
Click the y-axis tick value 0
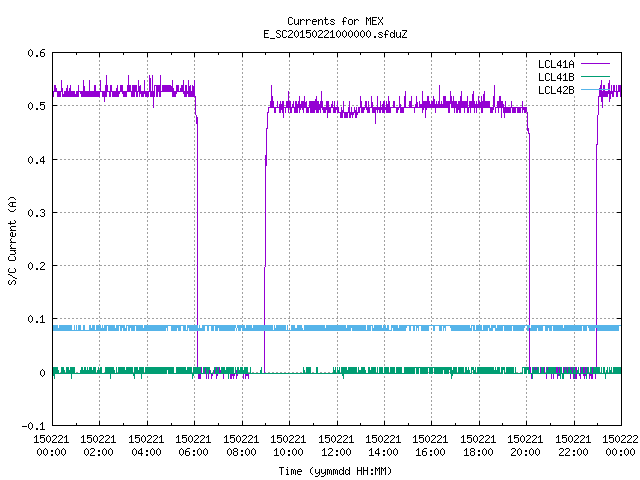pos(42,373)
